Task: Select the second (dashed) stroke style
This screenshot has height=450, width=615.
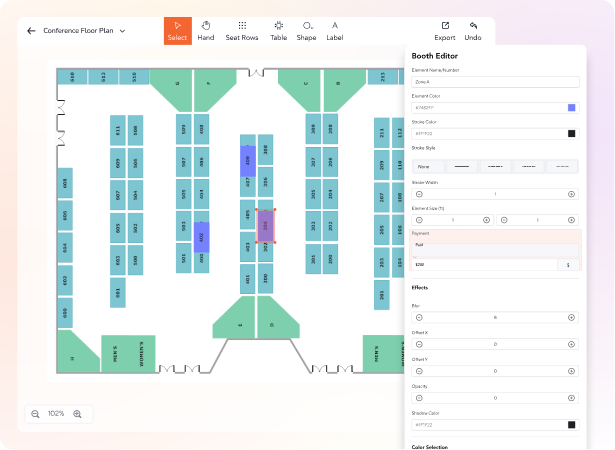Action: coord(495,167)
